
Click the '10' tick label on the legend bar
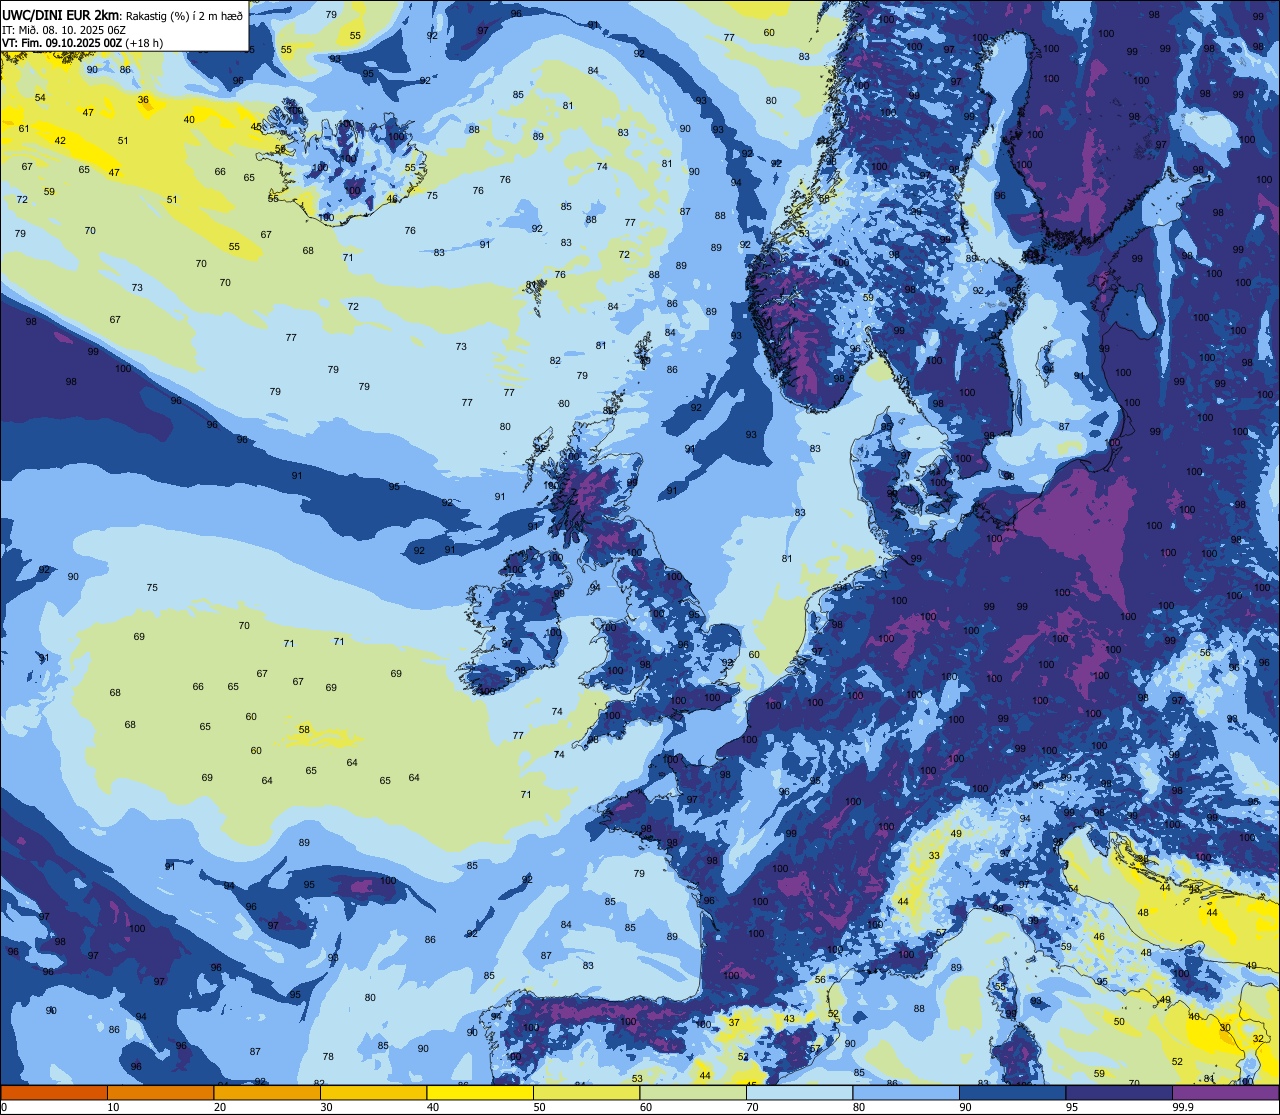click(x=113, y=1107)
